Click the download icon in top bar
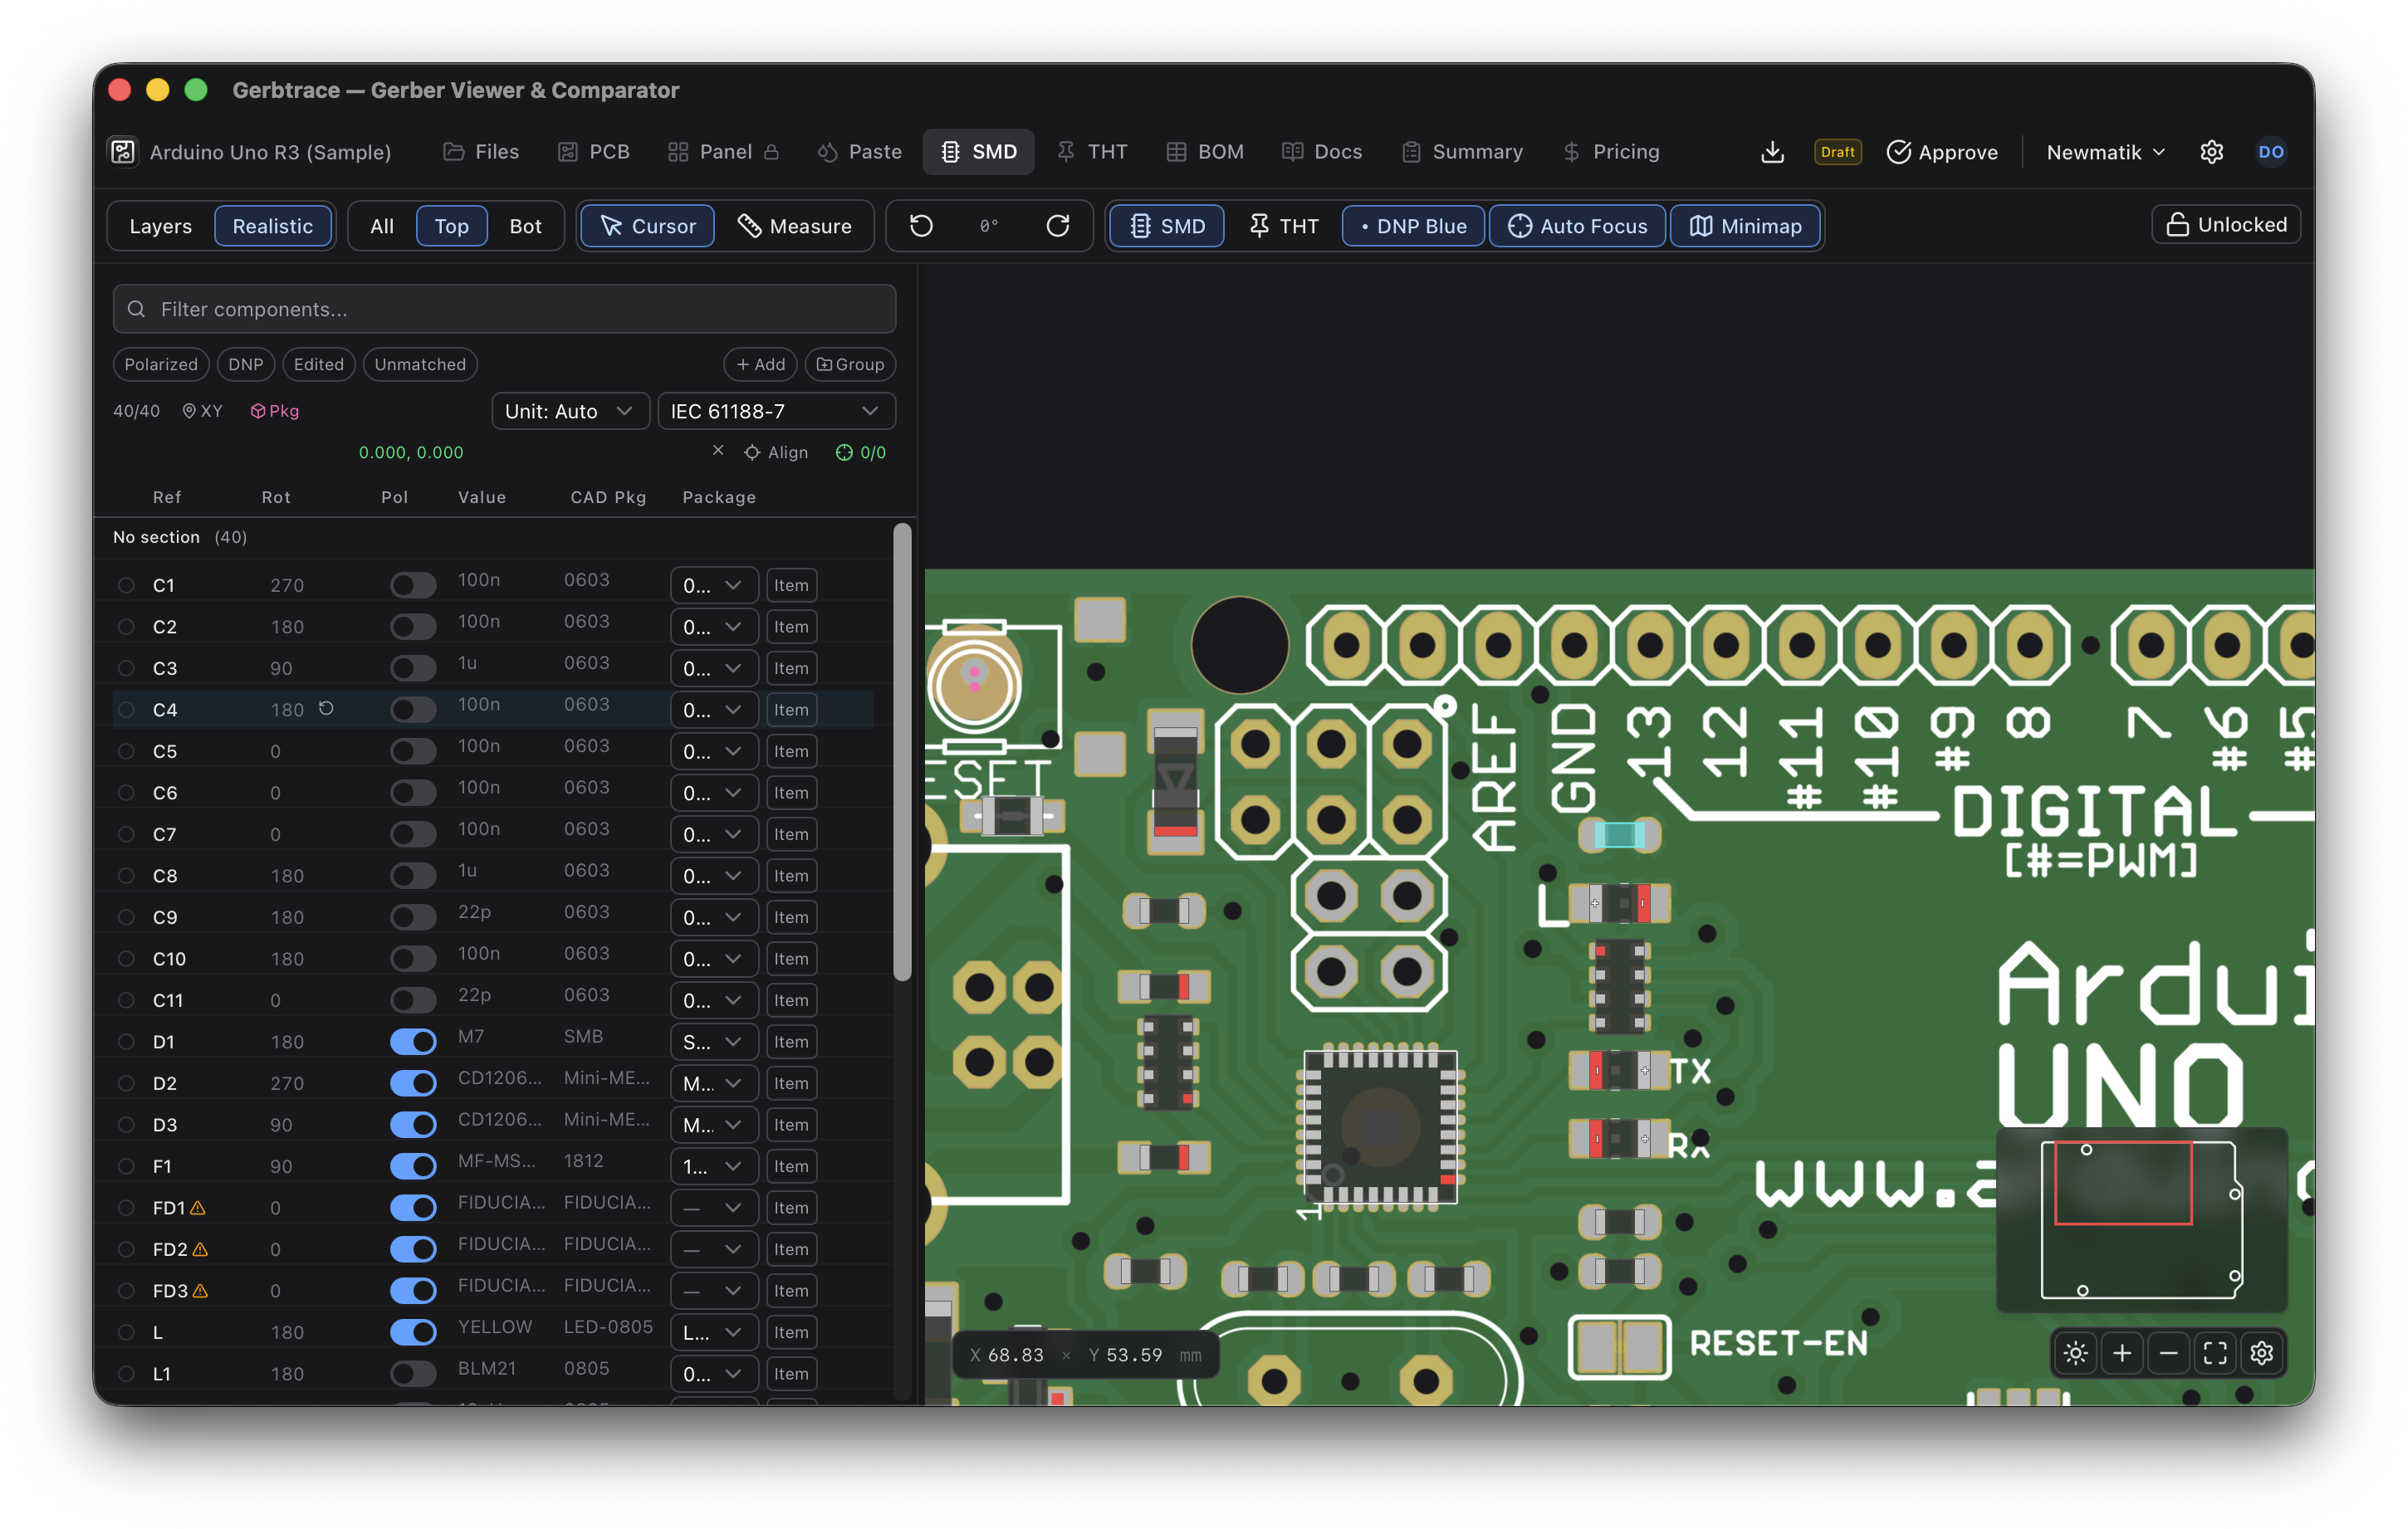 (1772, 152)
